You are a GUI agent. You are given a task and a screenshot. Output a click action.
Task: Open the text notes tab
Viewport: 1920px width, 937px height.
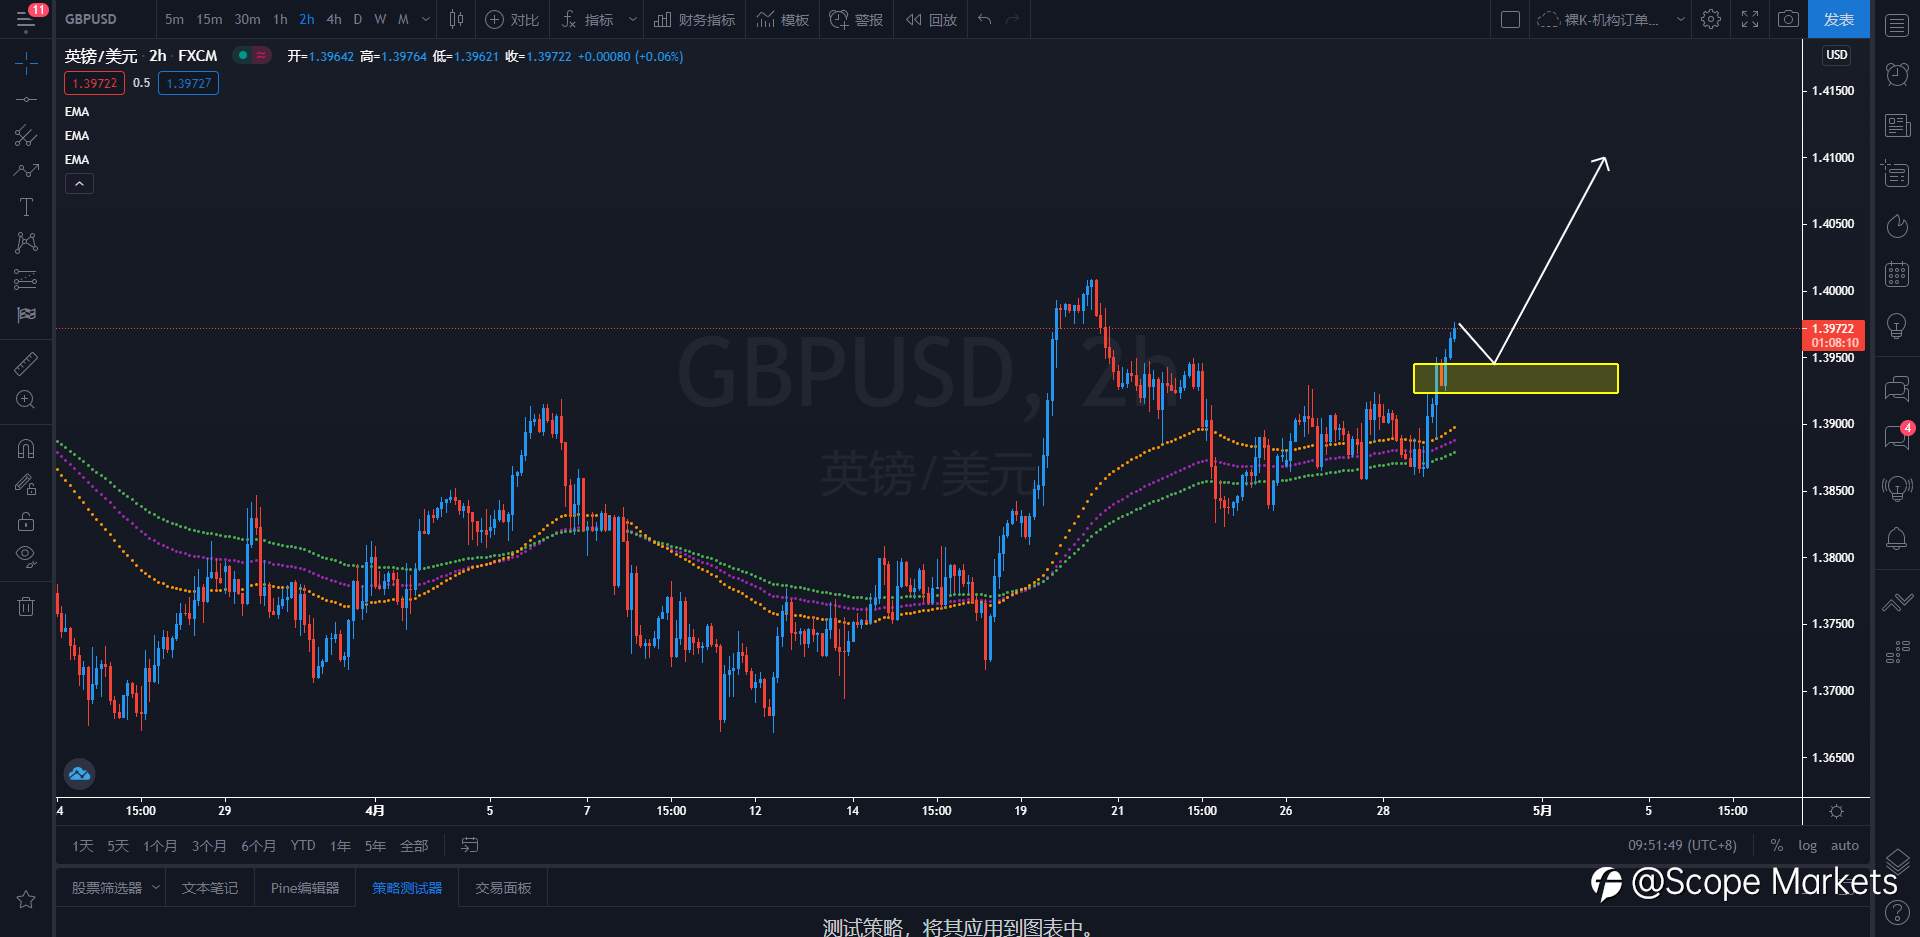(210, 888)
